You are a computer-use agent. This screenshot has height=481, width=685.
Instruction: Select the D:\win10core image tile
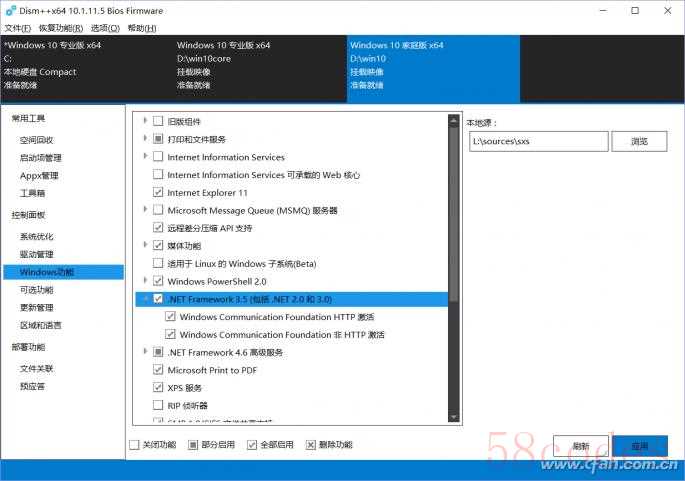pos(260,69)
